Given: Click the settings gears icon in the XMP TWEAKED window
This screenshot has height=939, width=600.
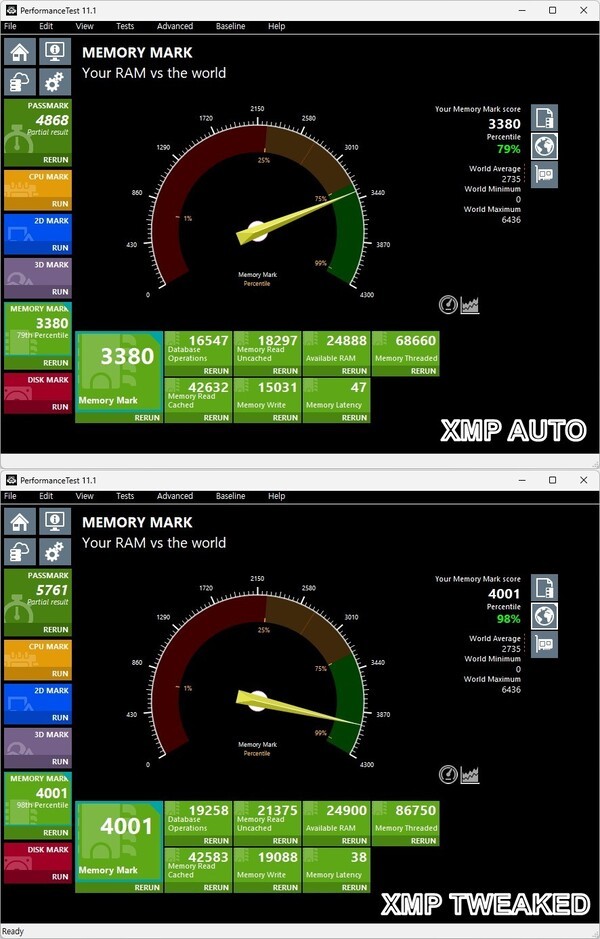Looking at the screenshot, I should pos(54,552).
